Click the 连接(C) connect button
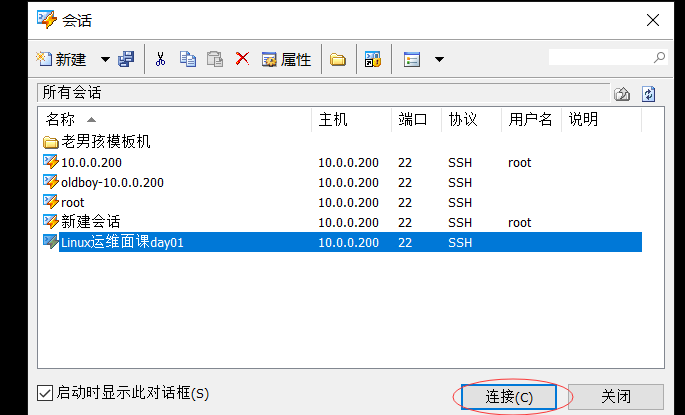Viewport: 685px width, 415px height. click(509, 397)
